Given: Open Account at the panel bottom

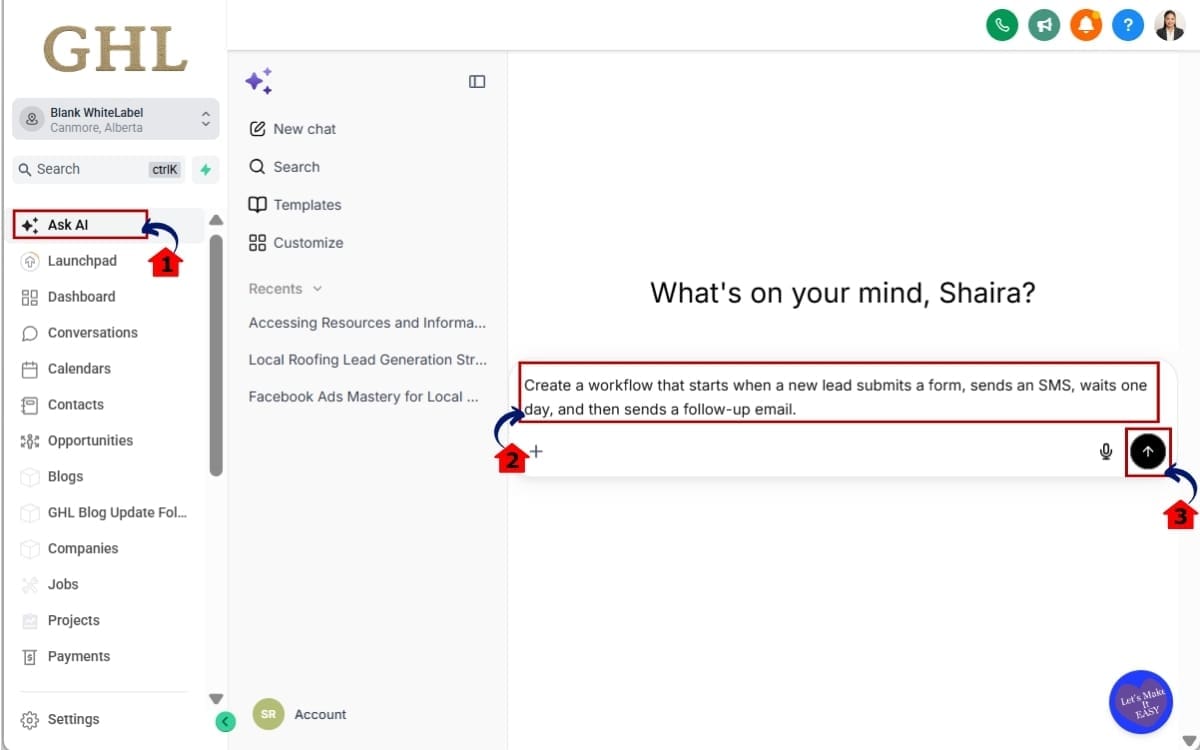Looking at the screenshot, I should 320,715.
